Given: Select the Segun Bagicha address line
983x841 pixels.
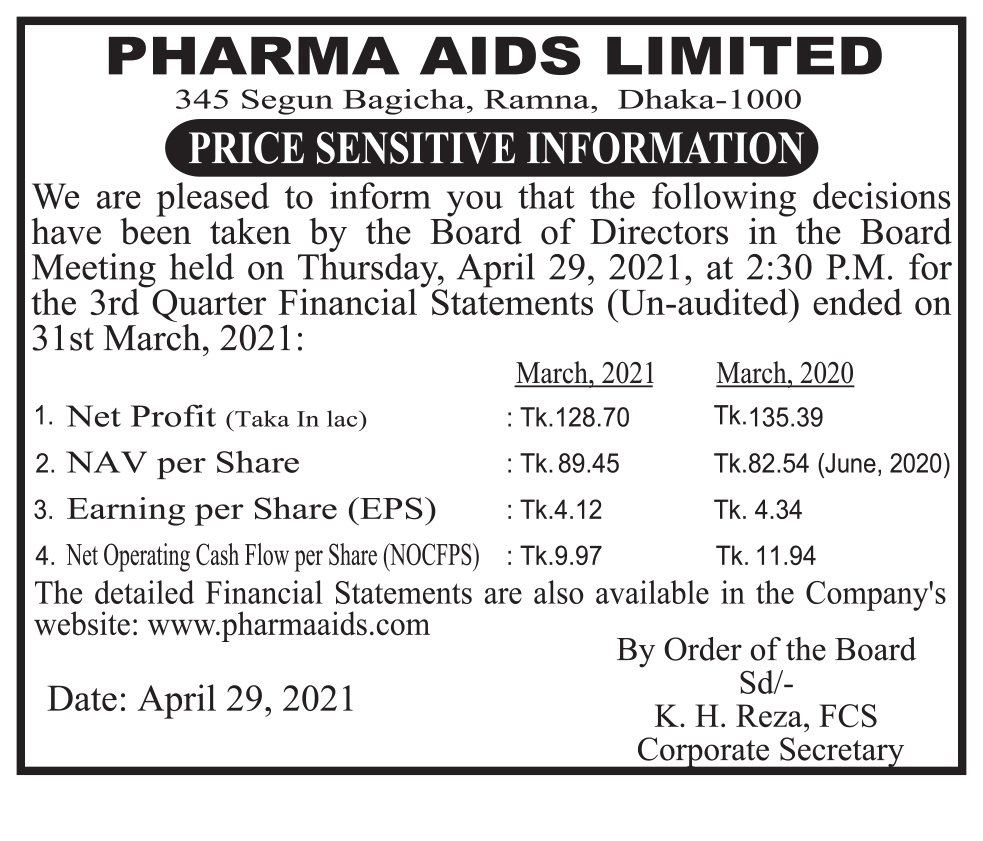Looking at the screenshot, I should pos(488,100).
